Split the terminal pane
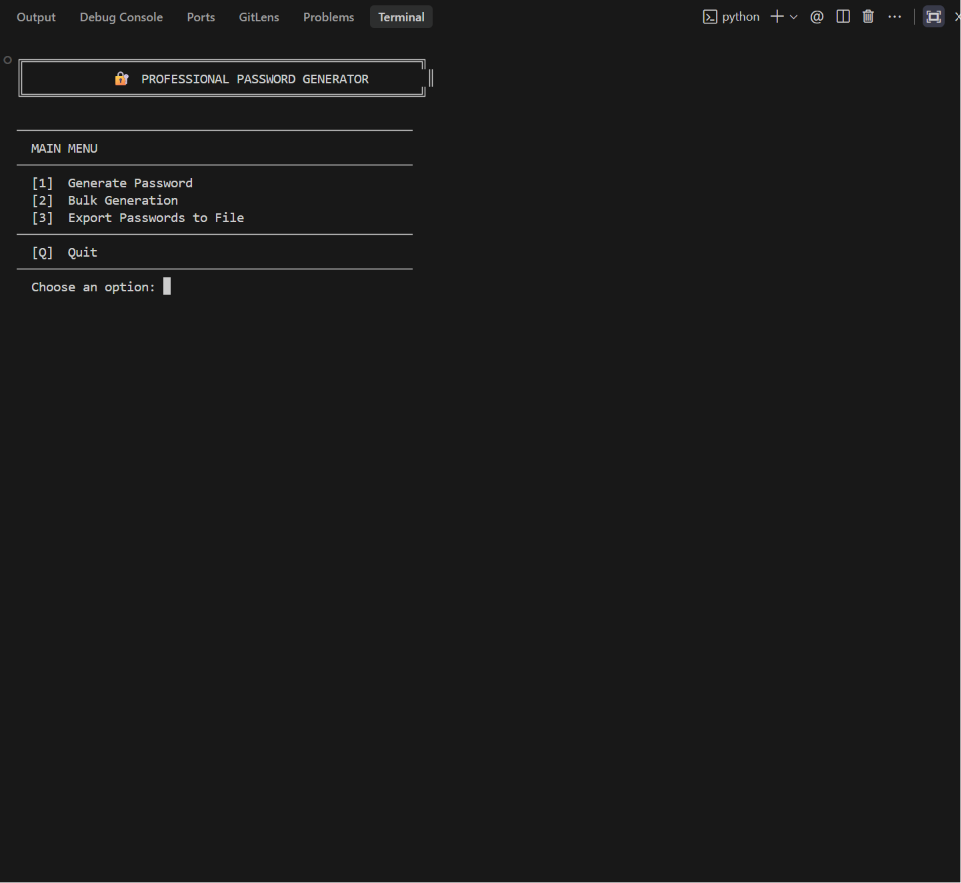 pyautogui.click(x=843, y=17)
